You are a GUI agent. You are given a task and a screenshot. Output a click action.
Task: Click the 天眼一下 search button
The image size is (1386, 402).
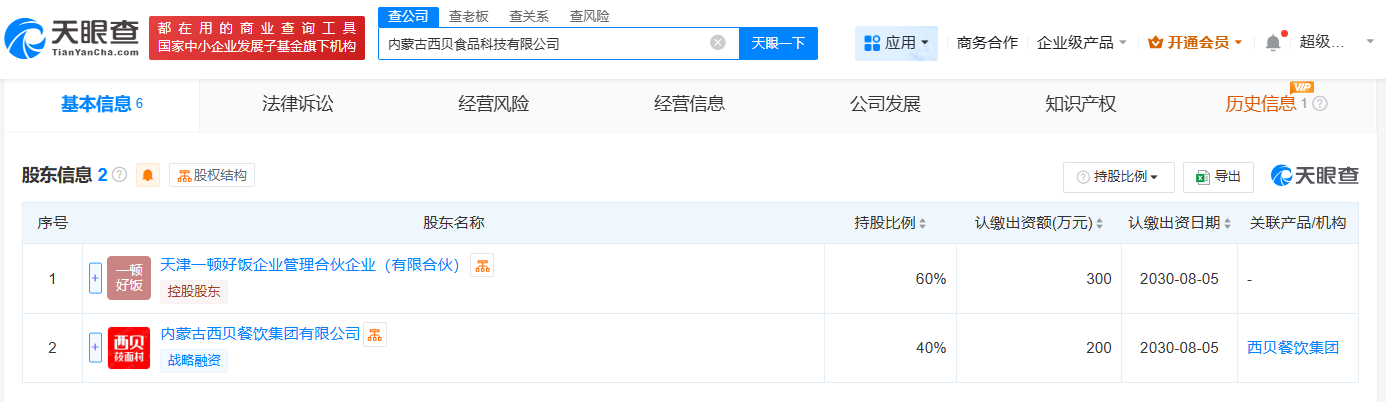point(778,43)
